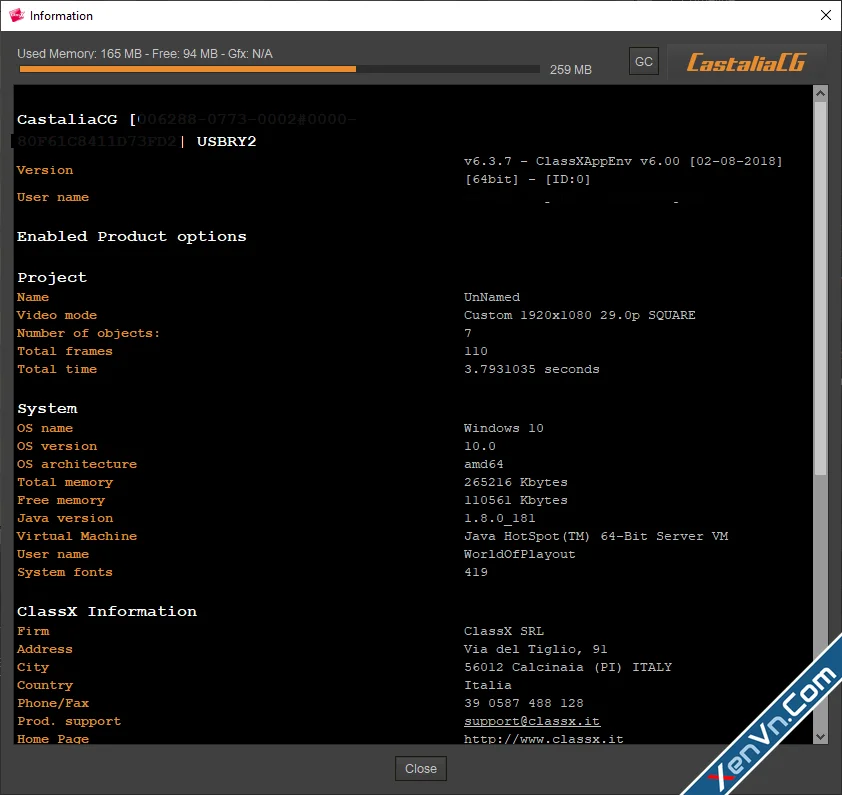This screenshot has height=795, width=842.
Task: Click the OS architecture value 'amd64'
Action: [483, 464]
